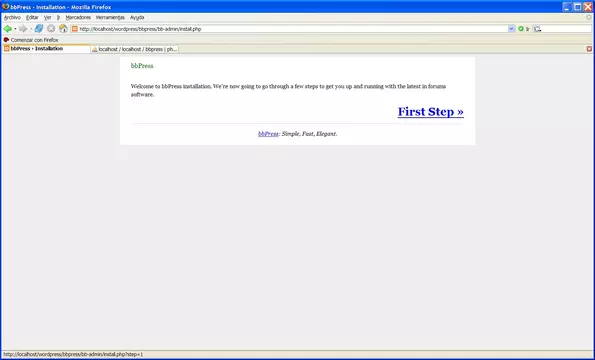595x360 pixels.
Task: Go back with the green Back arrow
Action: (7, 29)
